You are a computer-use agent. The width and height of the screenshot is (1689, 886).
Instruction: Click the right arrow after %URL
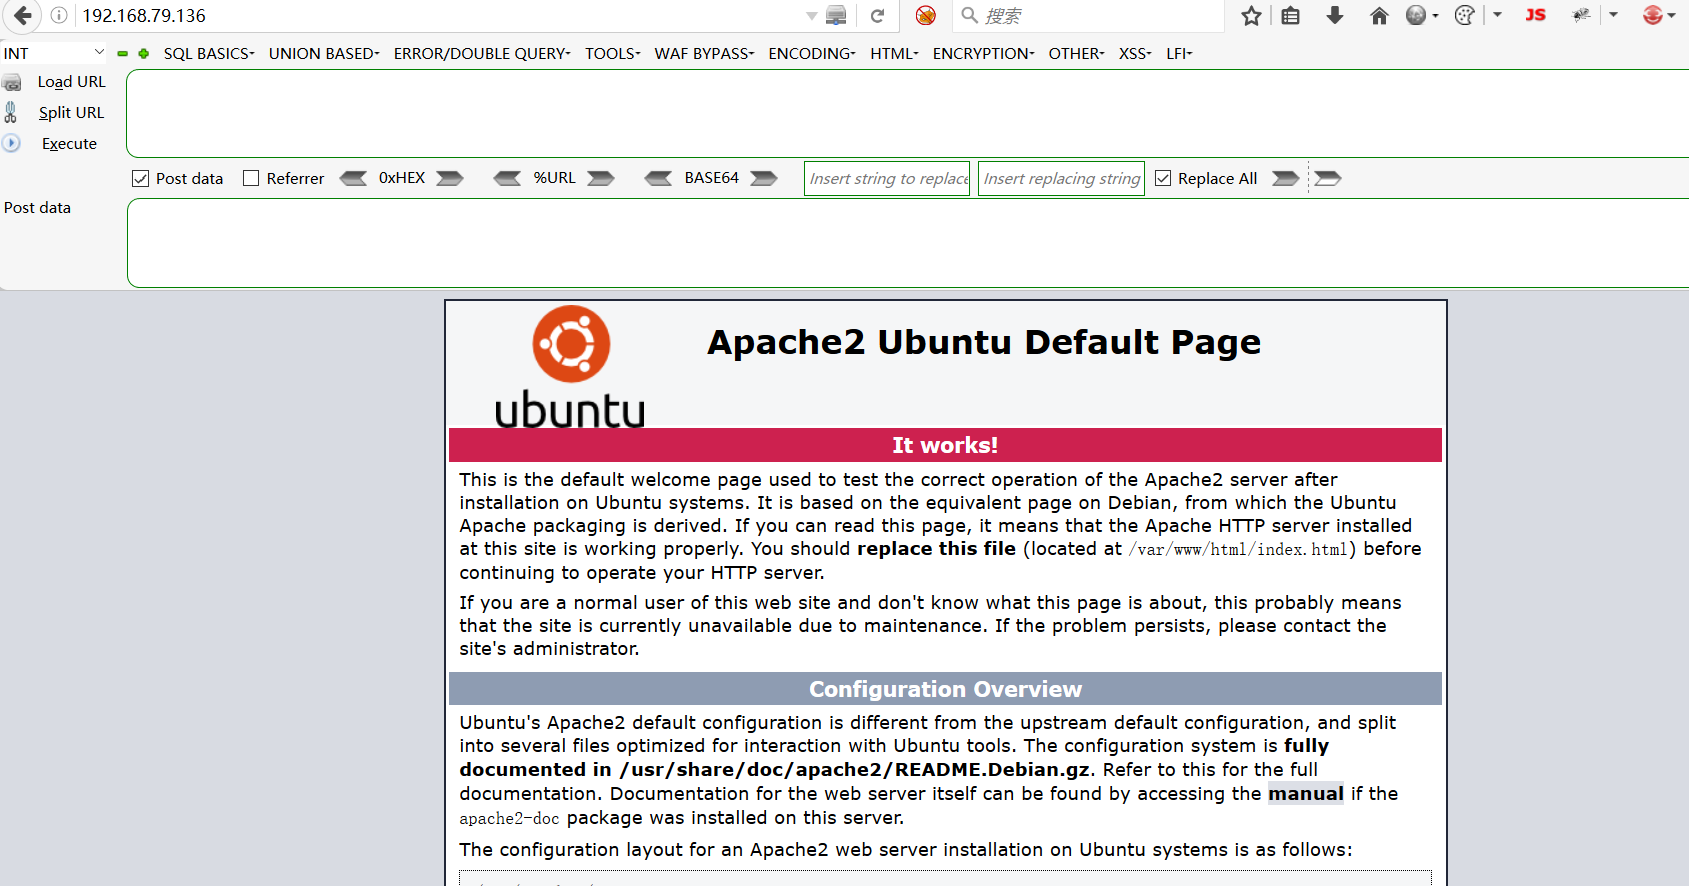pyautogui.click(x=601, y=178)
